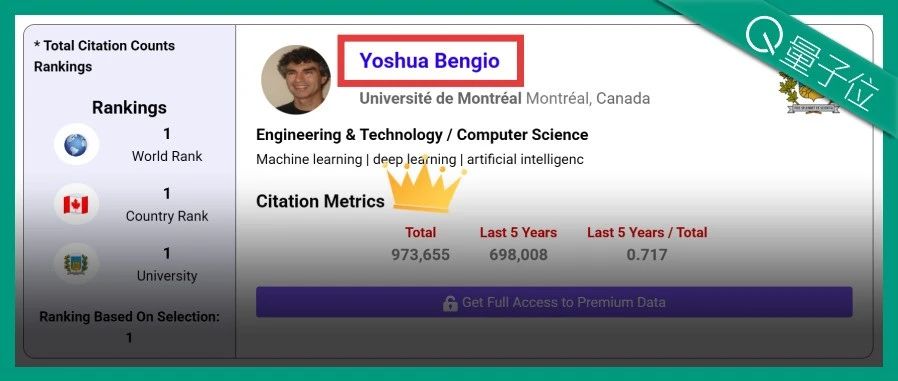Viewport: 898px width, 381px height.
Task: Click the Citation Metrics heading
Action: [320, 201]
